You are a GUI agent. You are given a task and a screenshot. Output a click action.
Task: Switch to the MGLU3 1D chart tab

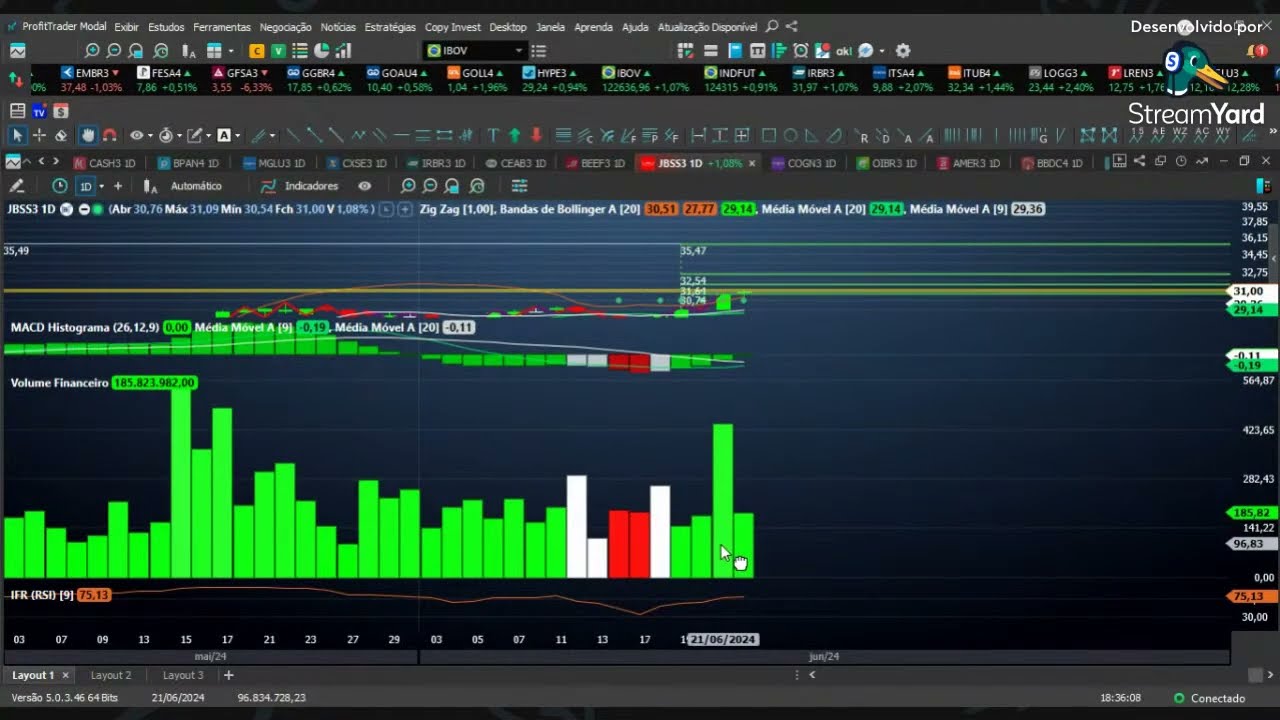pyautogui.click(x=274, y=163)
